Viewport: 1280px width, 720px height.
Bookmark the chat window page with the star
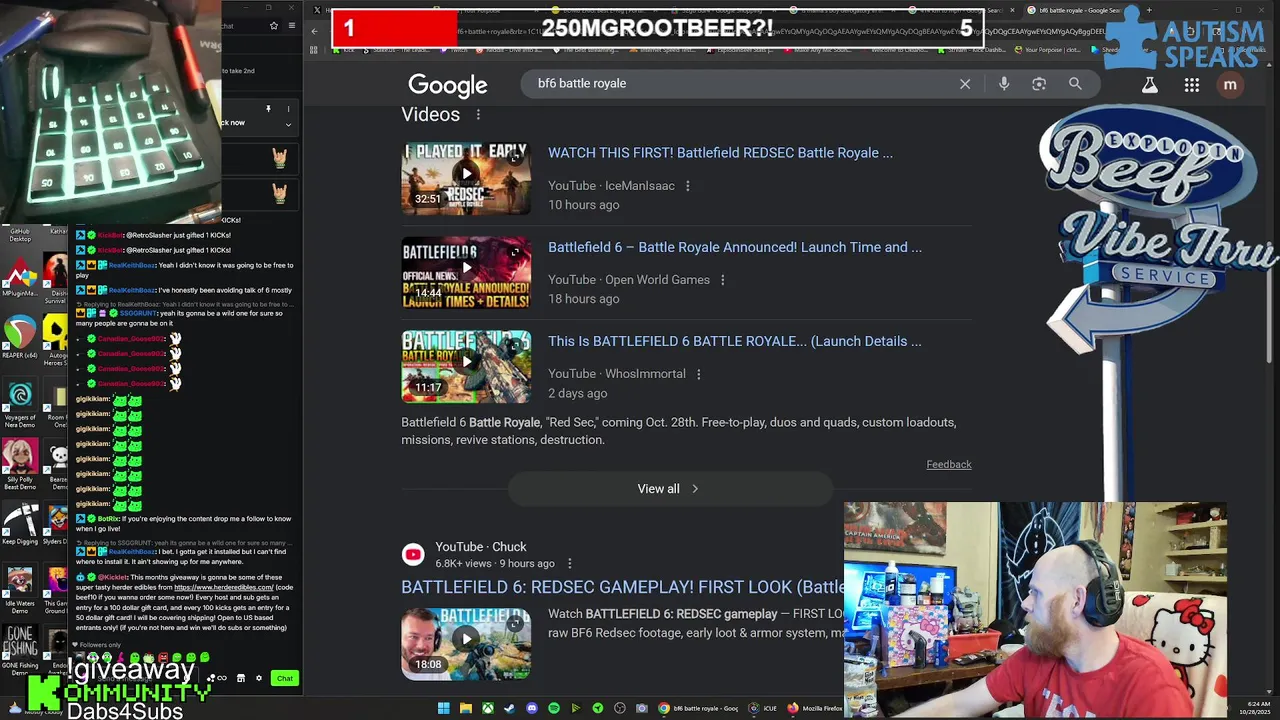click(274, 26)
